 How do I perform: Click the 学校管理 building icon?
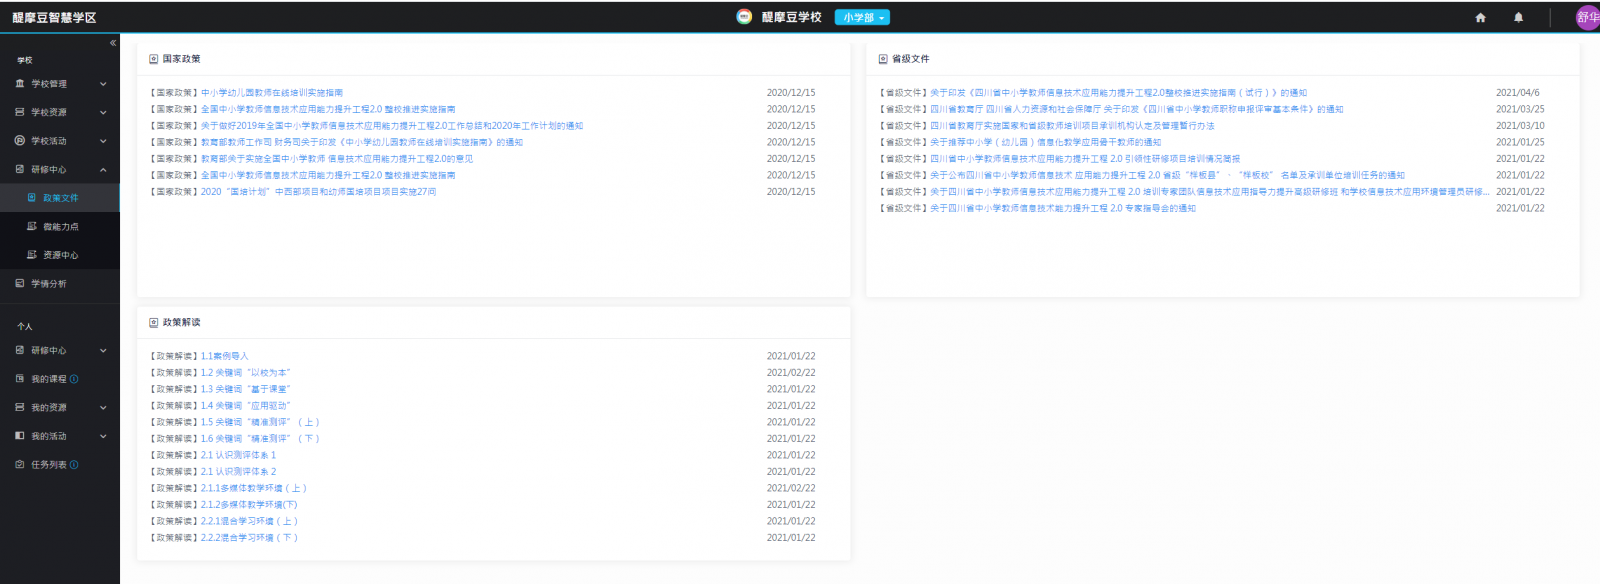tap(20, 84)
